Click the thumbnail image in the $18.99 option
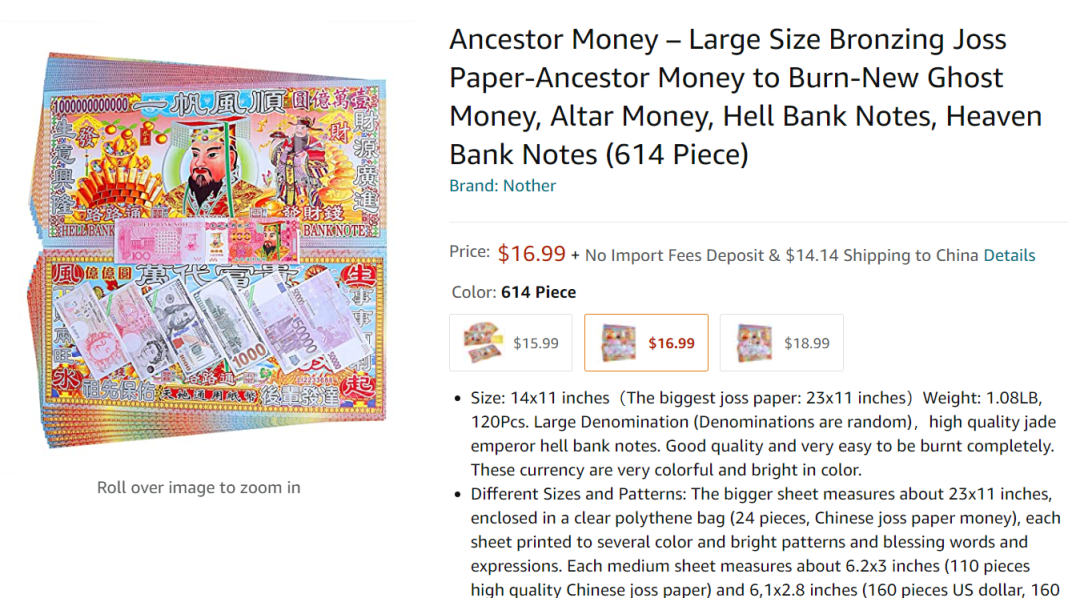The width and height of the screenshot is (1080, 598). [x=753, y=343]
